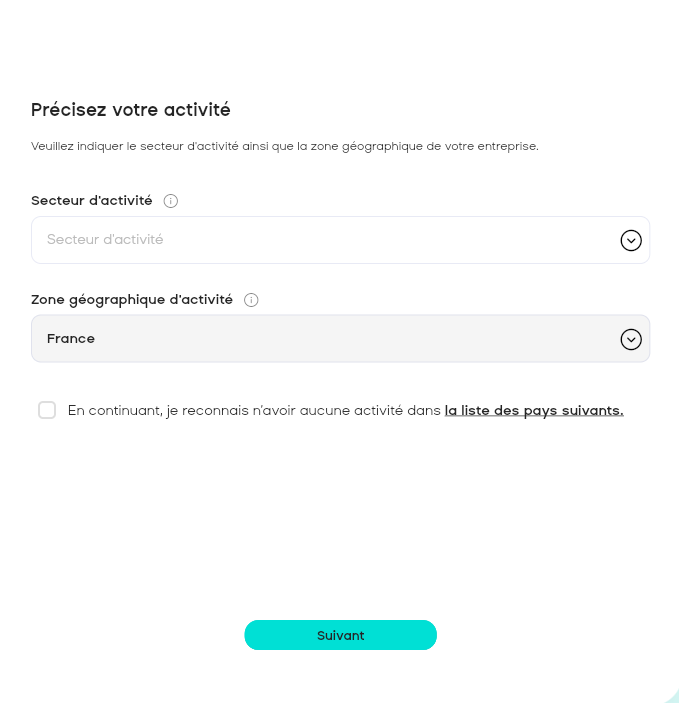Click the "Secteur d'activité" field label

point(92,201)
